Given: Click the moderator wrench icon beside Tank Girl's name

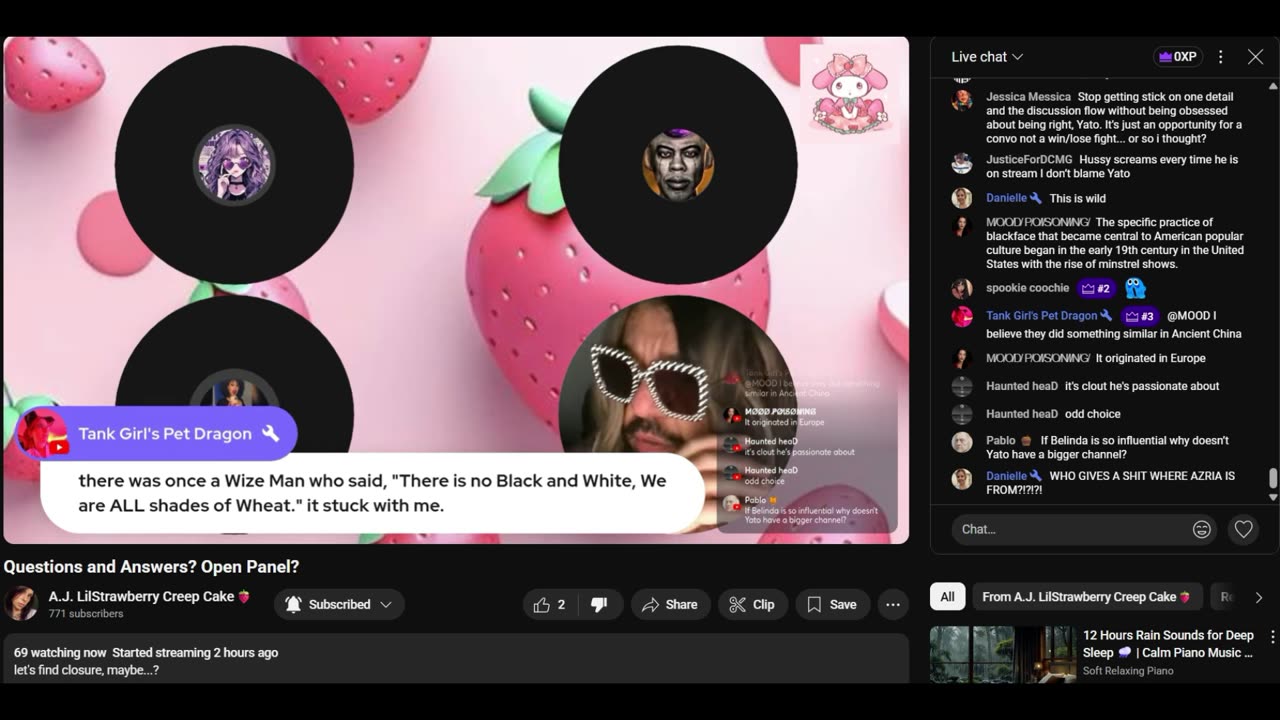Looking at the screenshot, I should tap(270, 433).
